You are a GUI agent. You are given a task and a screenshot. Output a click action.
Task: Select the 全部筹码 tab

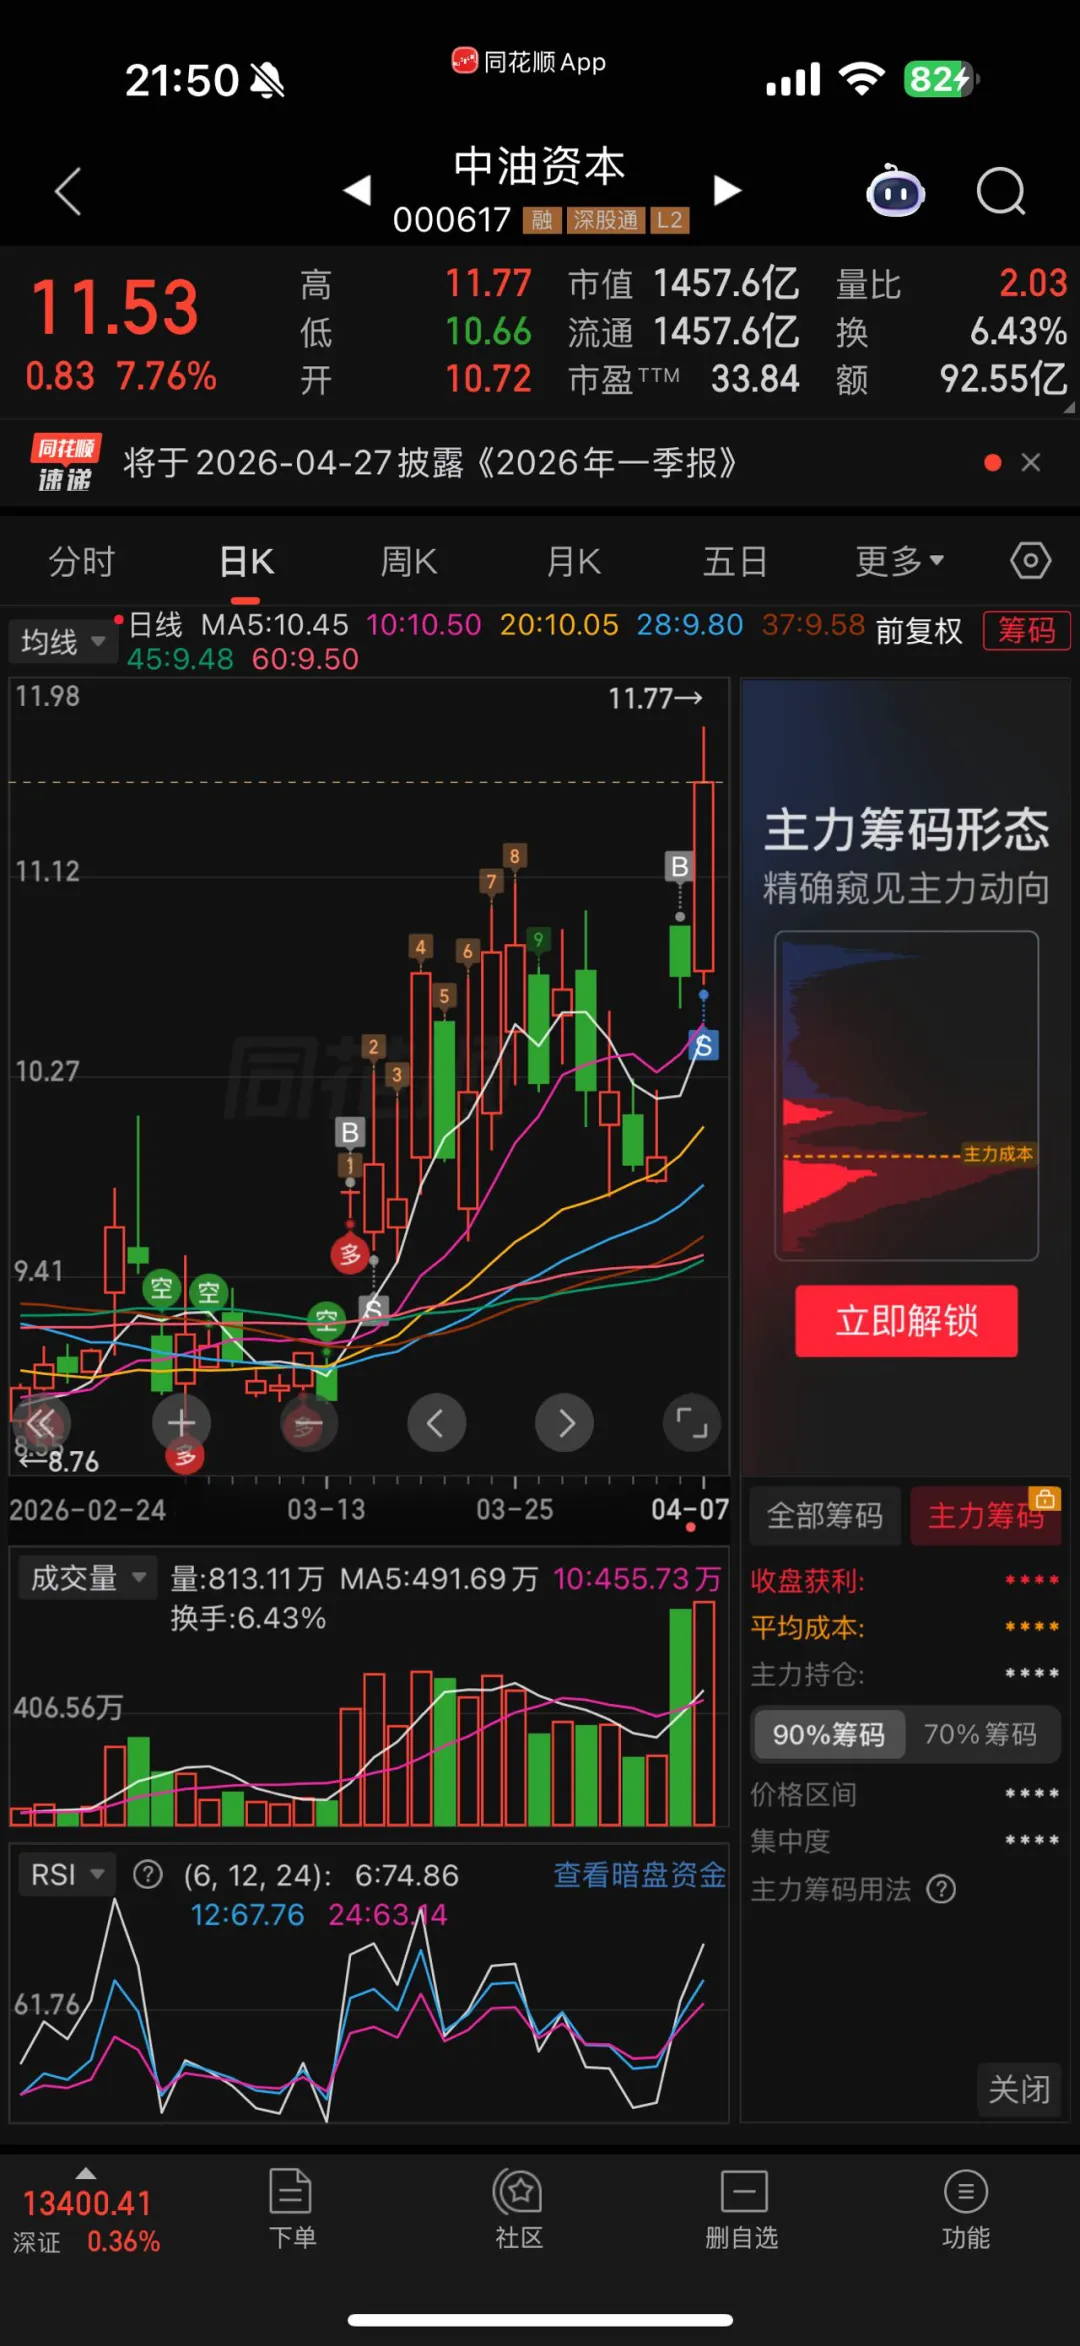pos(825,1516)
